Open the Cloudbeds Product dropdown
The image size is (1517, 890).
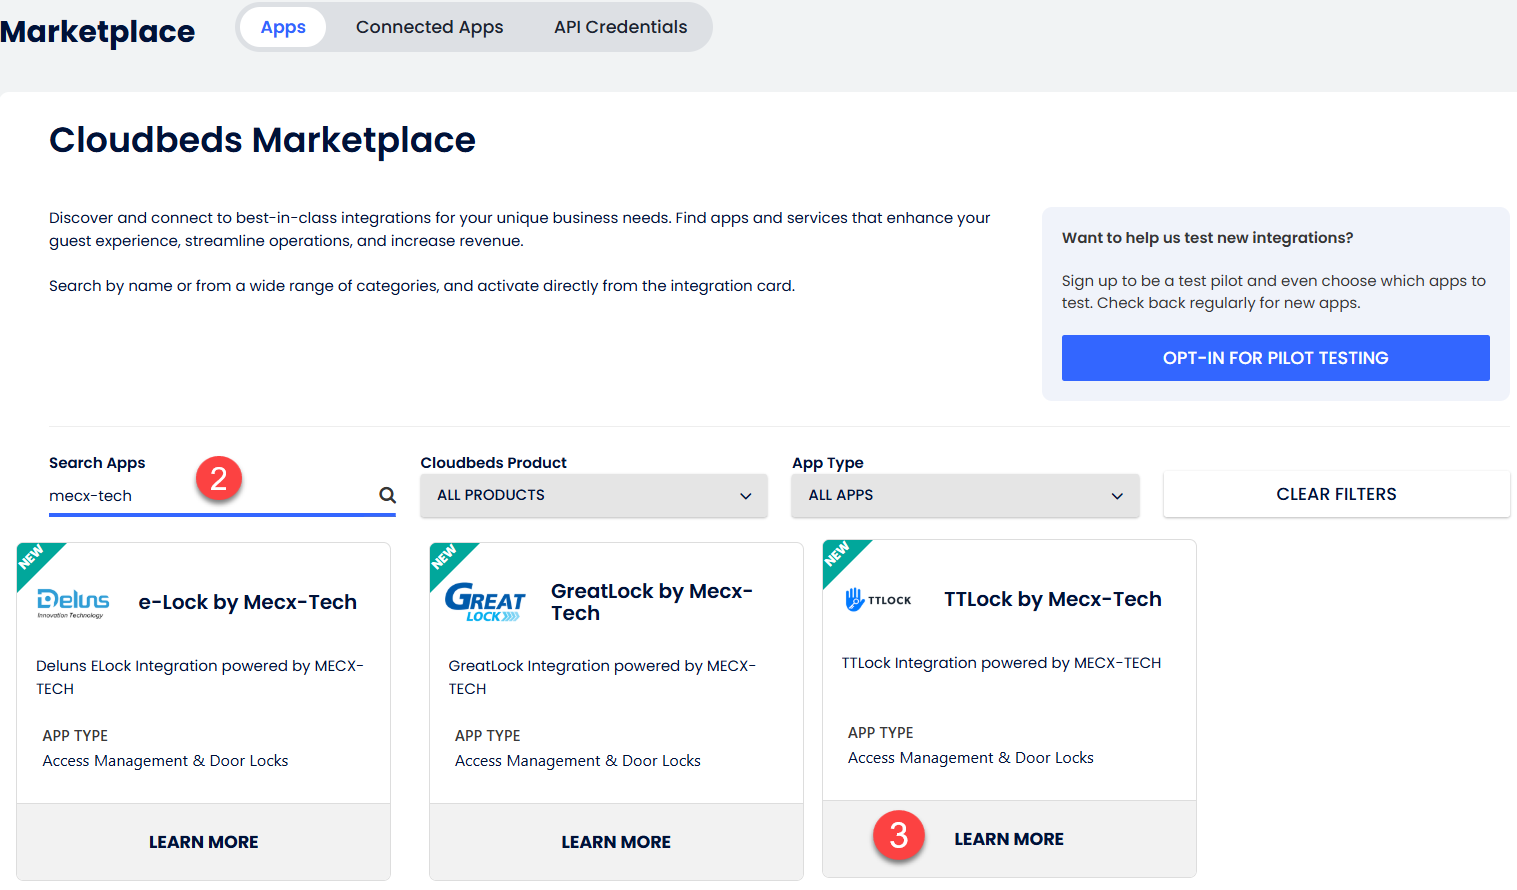[x=593, y=495]
